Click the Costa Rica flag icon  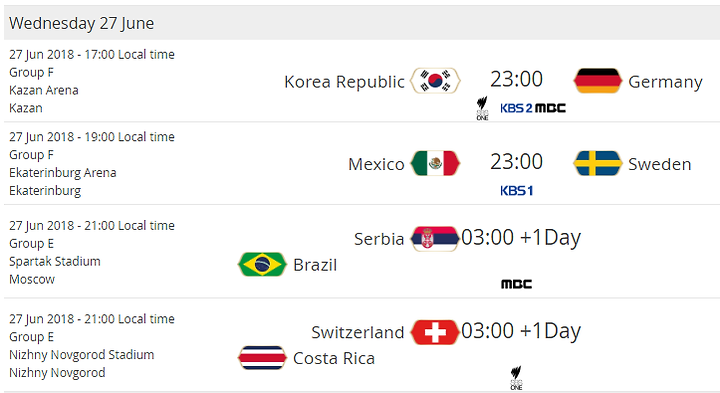[x=262, y=358]
